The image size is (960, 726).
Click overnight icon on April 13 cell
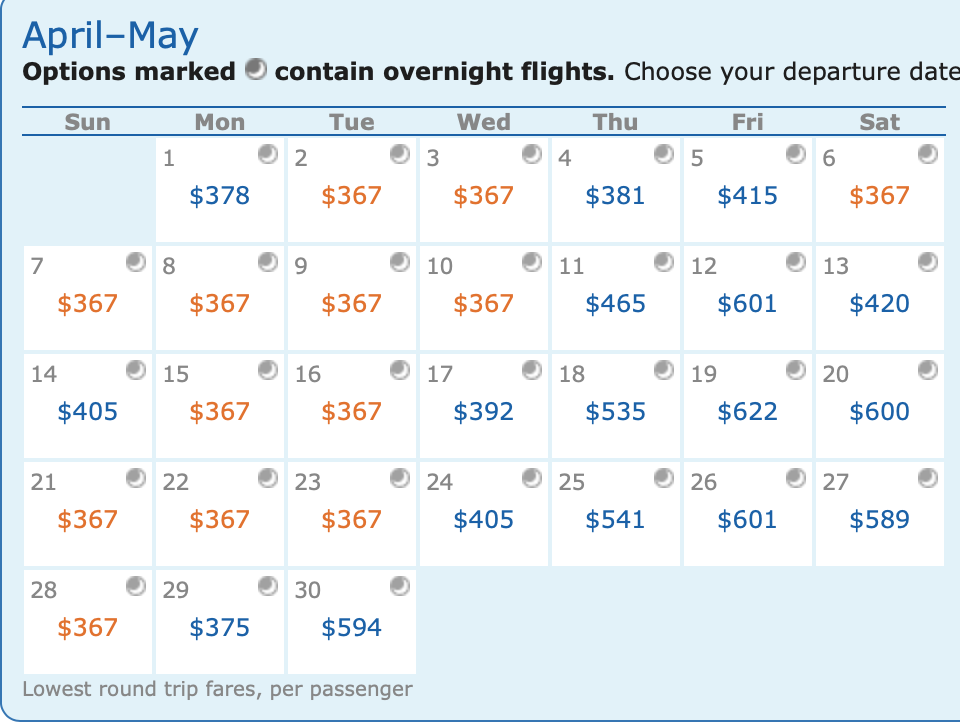(928, 262)
